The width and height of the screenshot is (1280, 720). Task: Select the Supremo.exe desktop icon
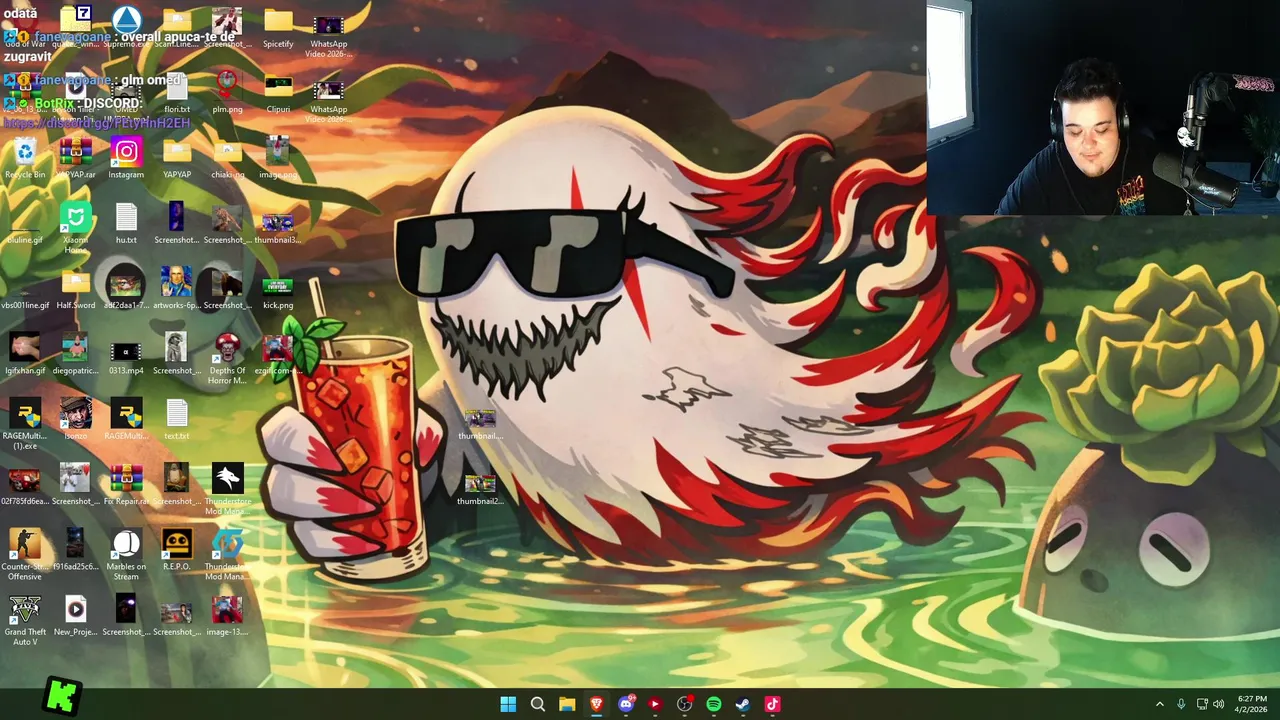[x=126, y=27]
